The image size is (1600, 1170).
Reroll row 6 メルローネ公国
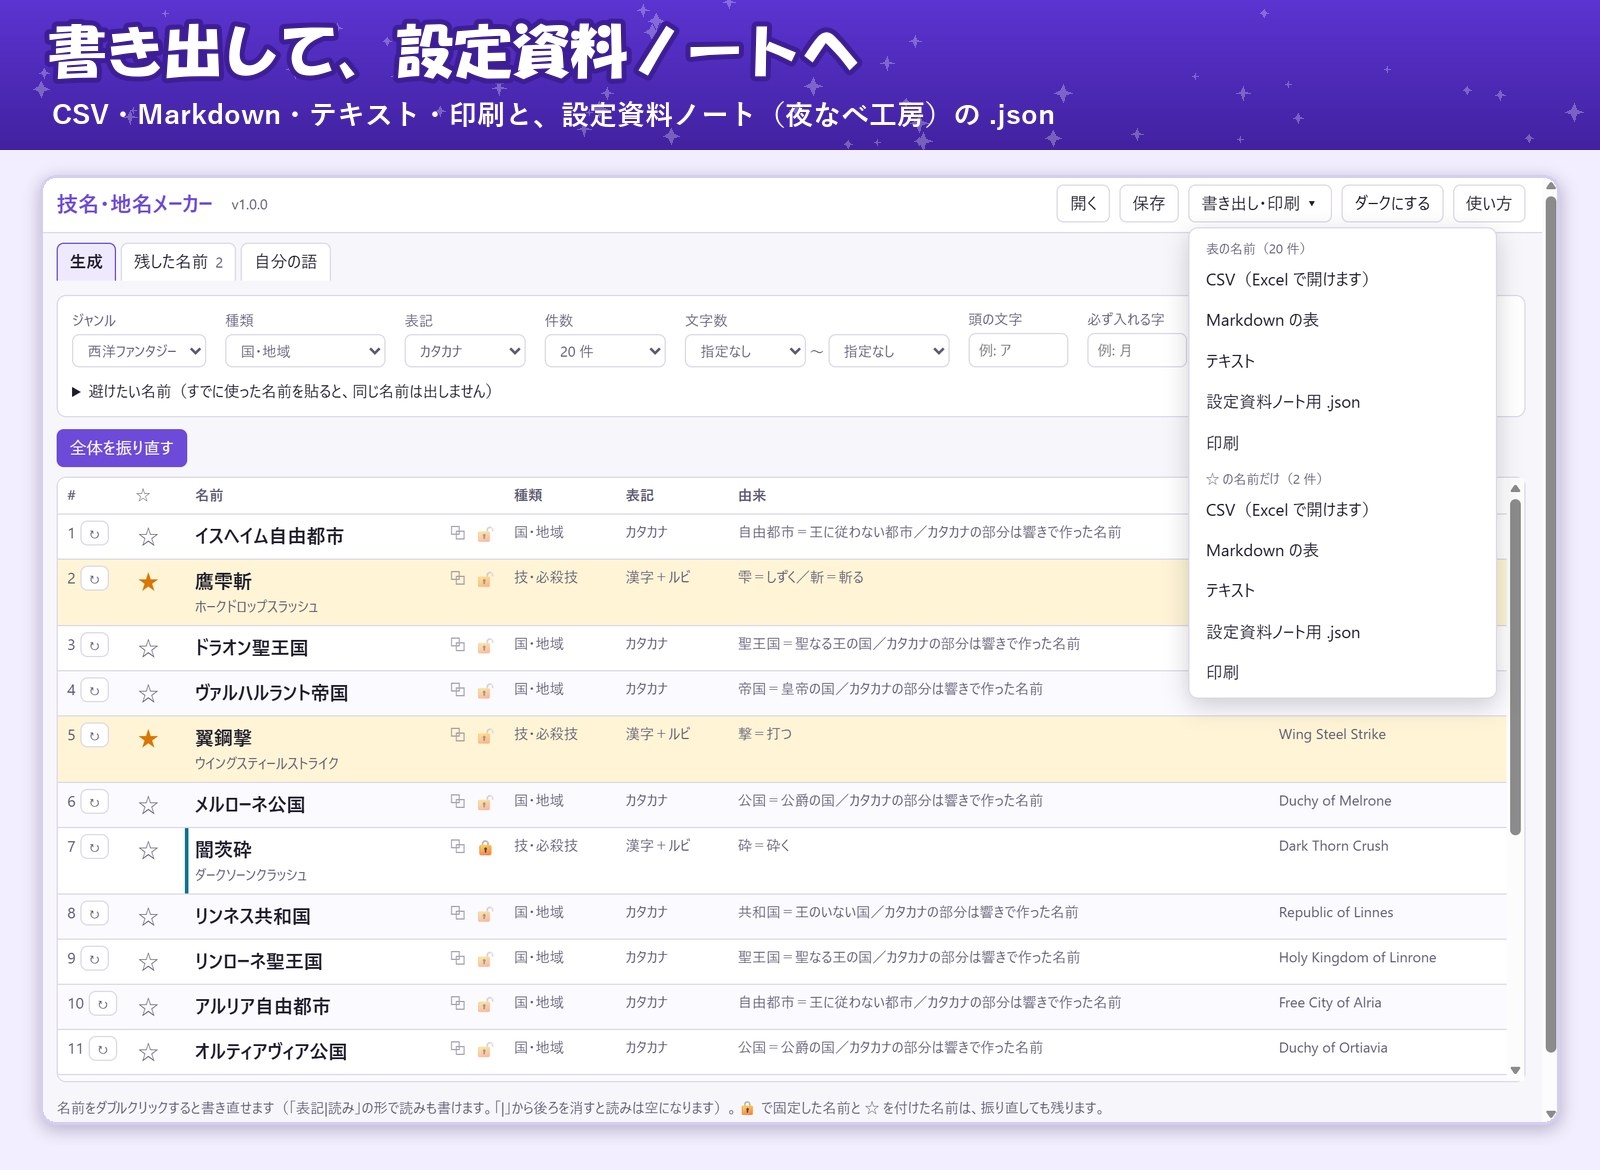click(x=94, y=802)
